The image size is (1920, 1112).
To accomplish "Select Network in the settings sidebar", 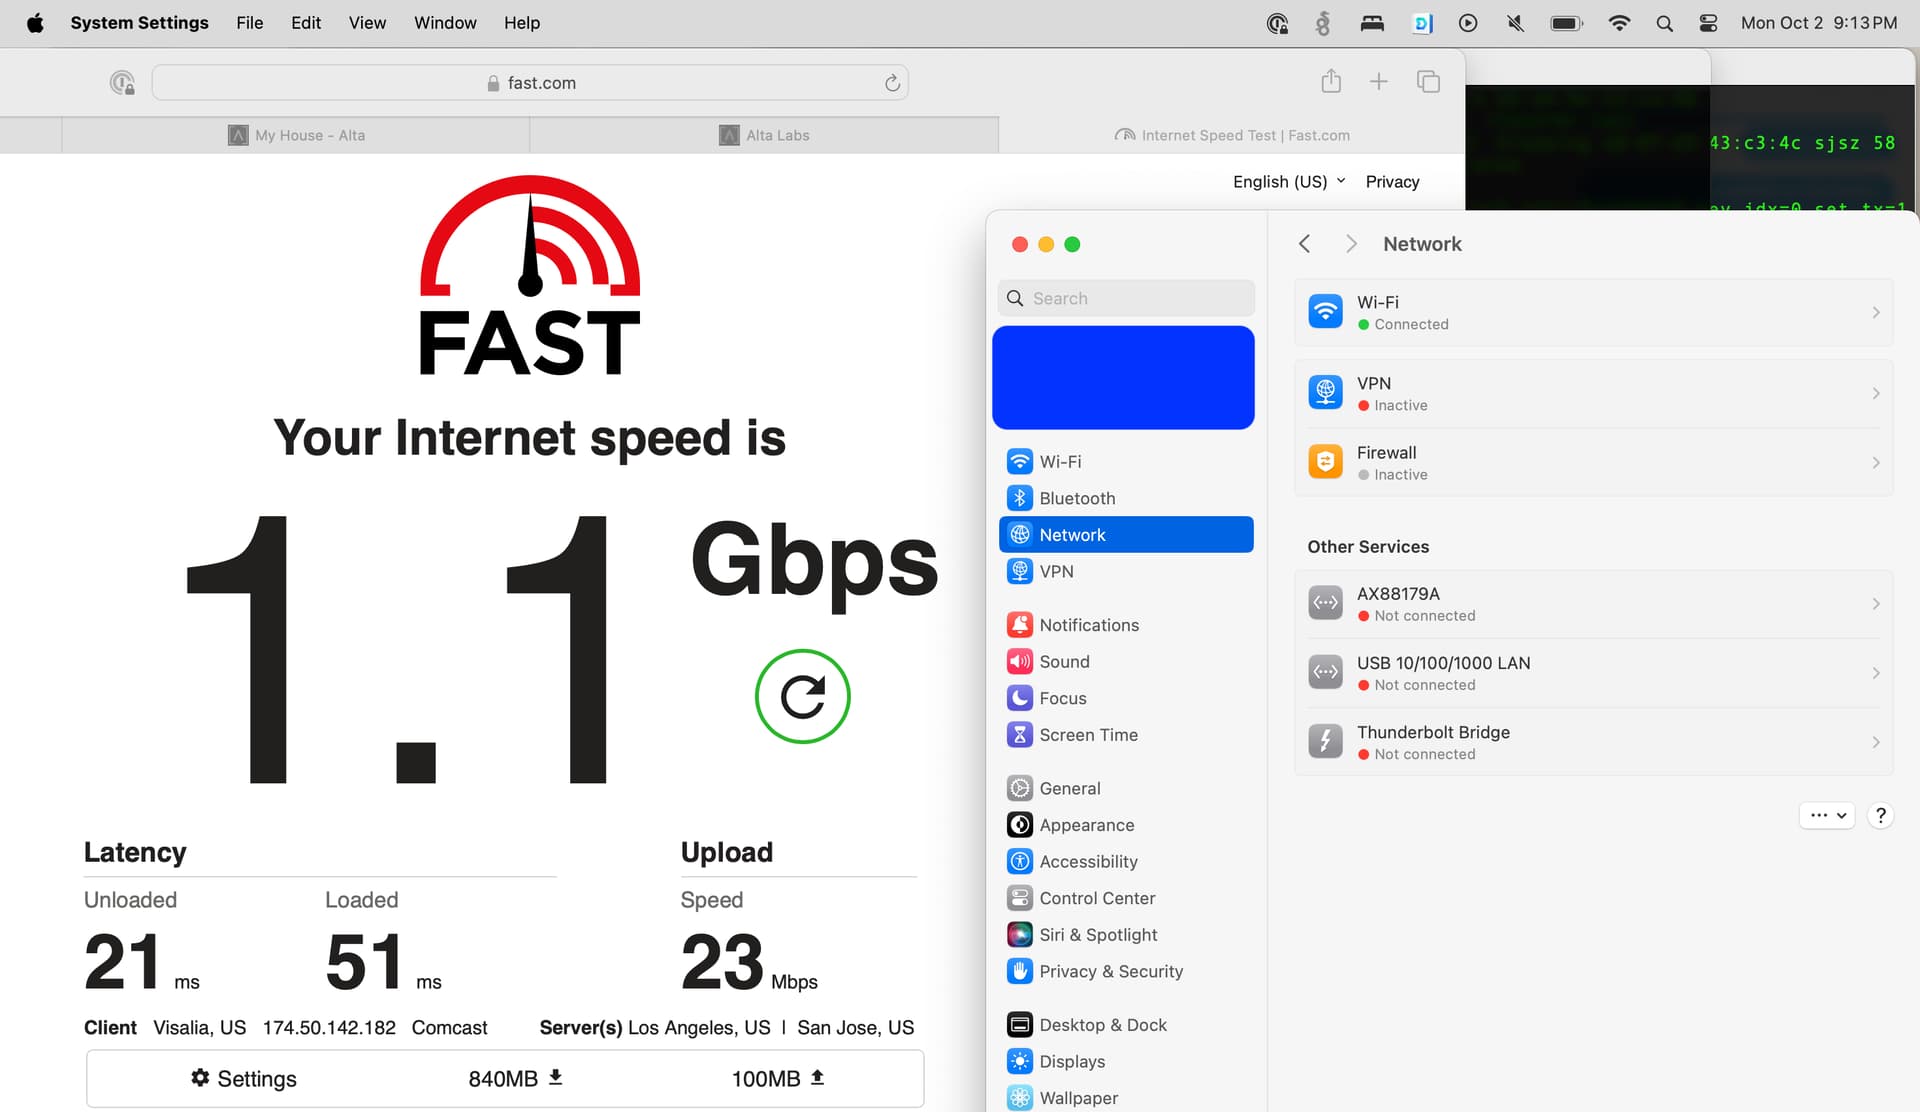I will tap(1126, 534).
